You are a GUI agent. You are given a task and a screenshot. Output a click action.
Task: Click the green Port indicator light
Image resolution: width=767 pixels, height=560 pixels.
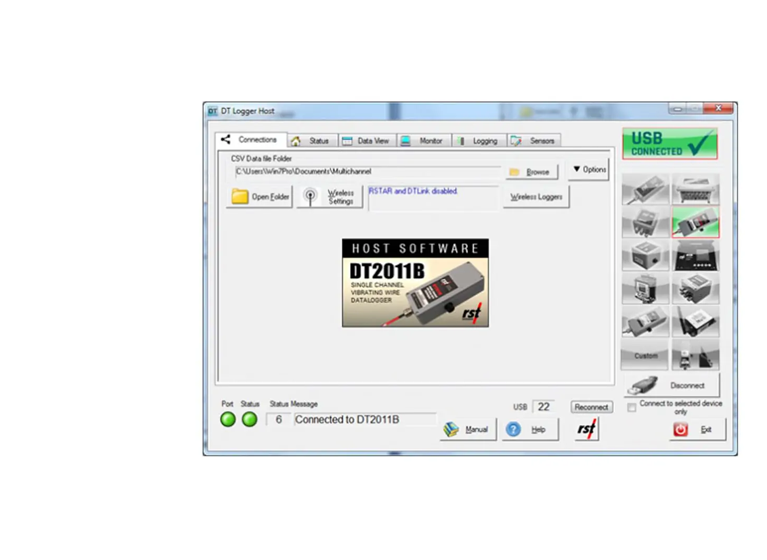point(228,419)
